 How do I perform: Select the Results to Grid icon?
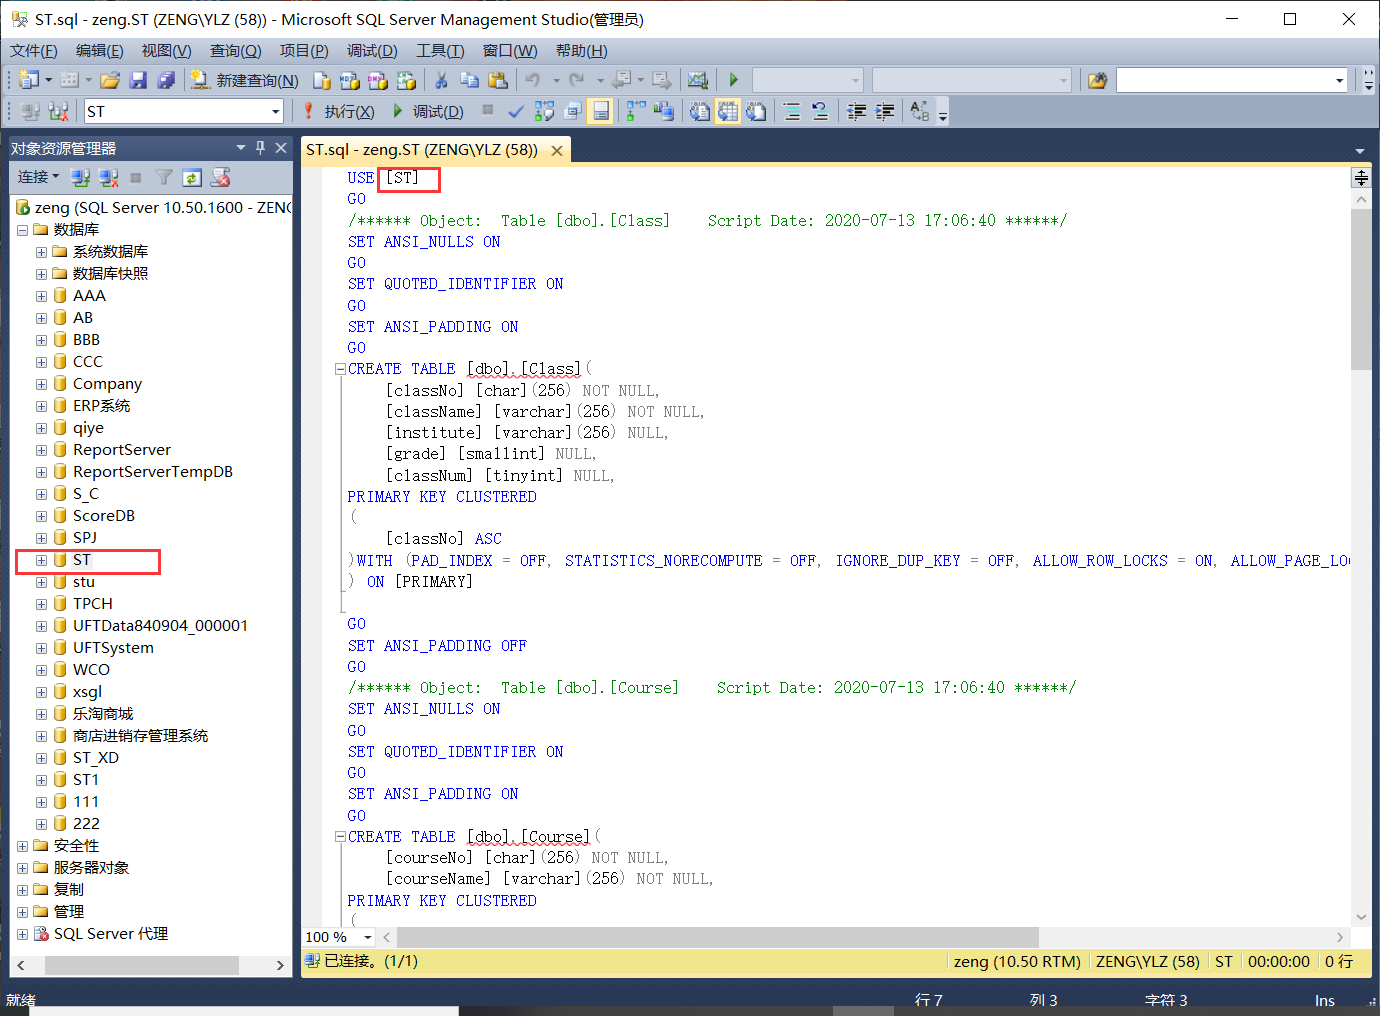coord(727,111)
